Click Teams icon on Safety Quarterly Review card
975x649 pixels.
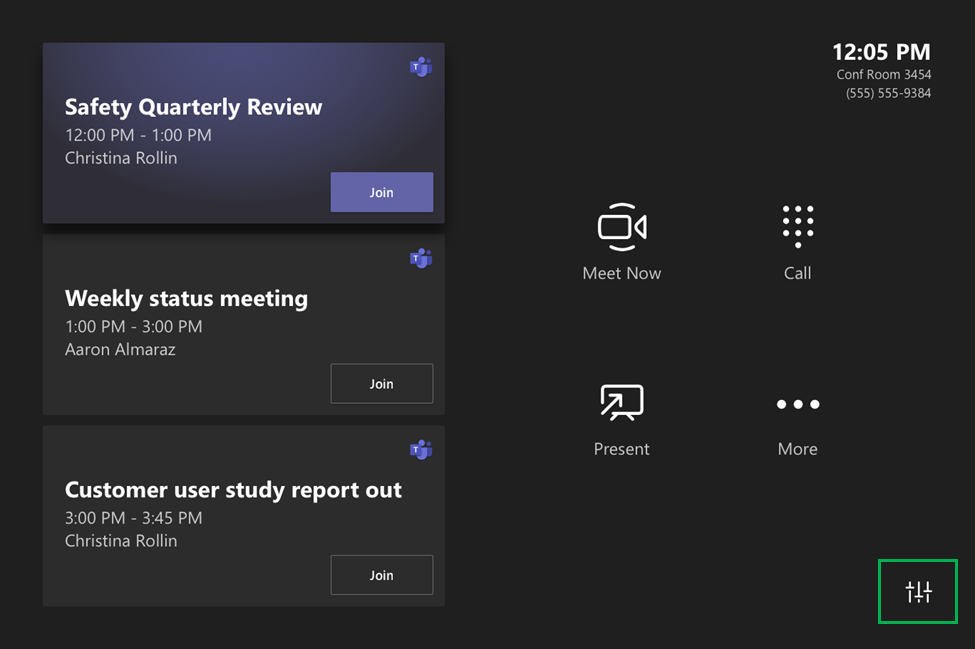(421, 67)
